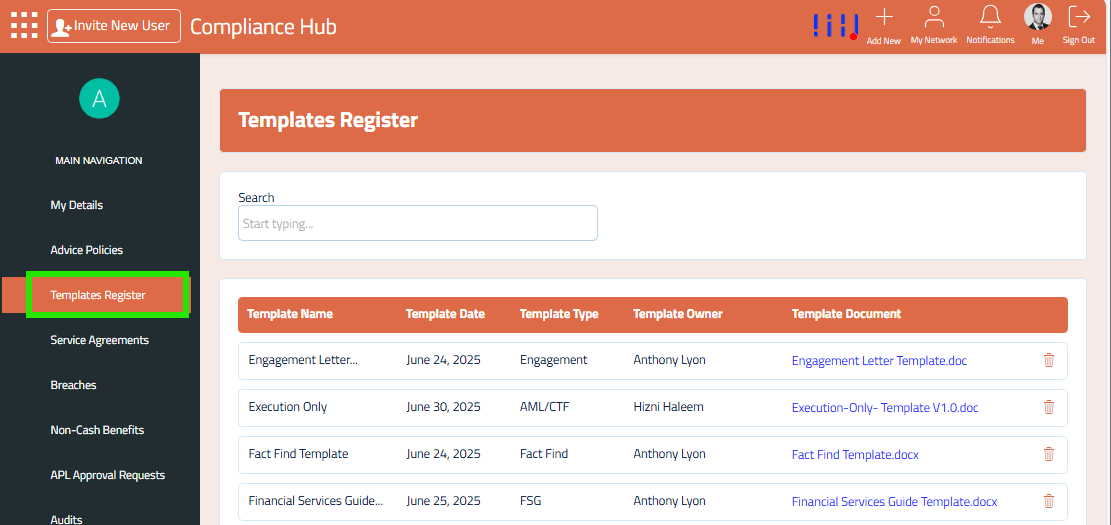
Task: Click the green A avatar circle
Action: pyautogui.click(x=100, y=98)
